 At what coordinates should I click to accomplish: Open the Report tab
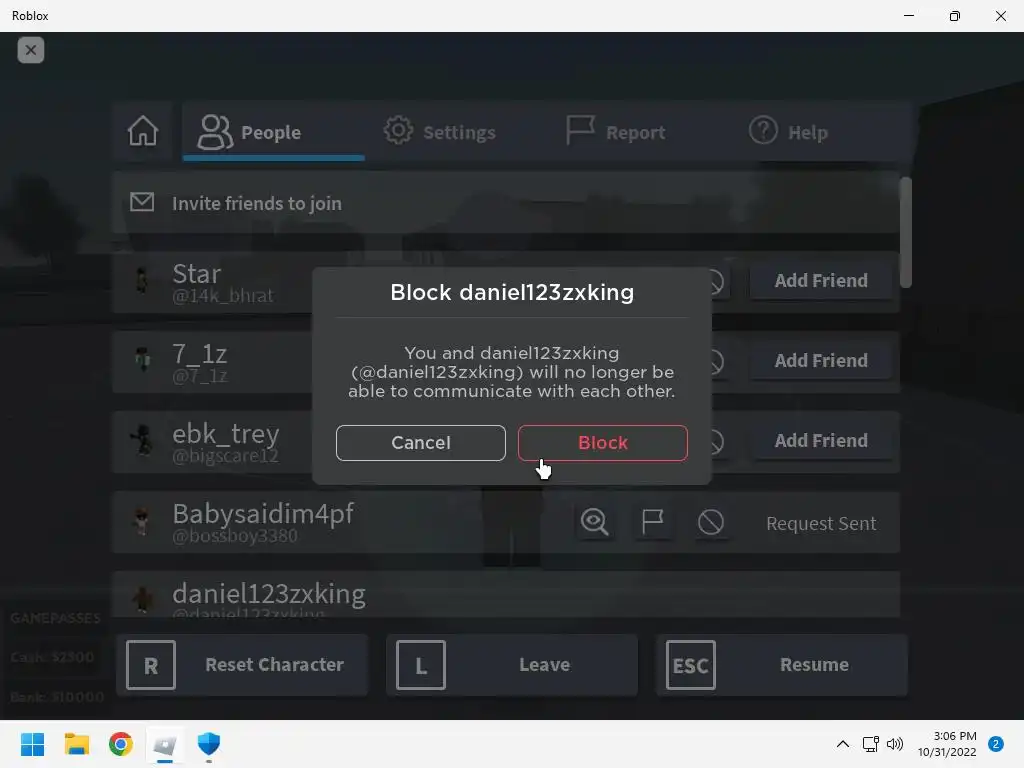pyautogui.click(x=616, y=132)
